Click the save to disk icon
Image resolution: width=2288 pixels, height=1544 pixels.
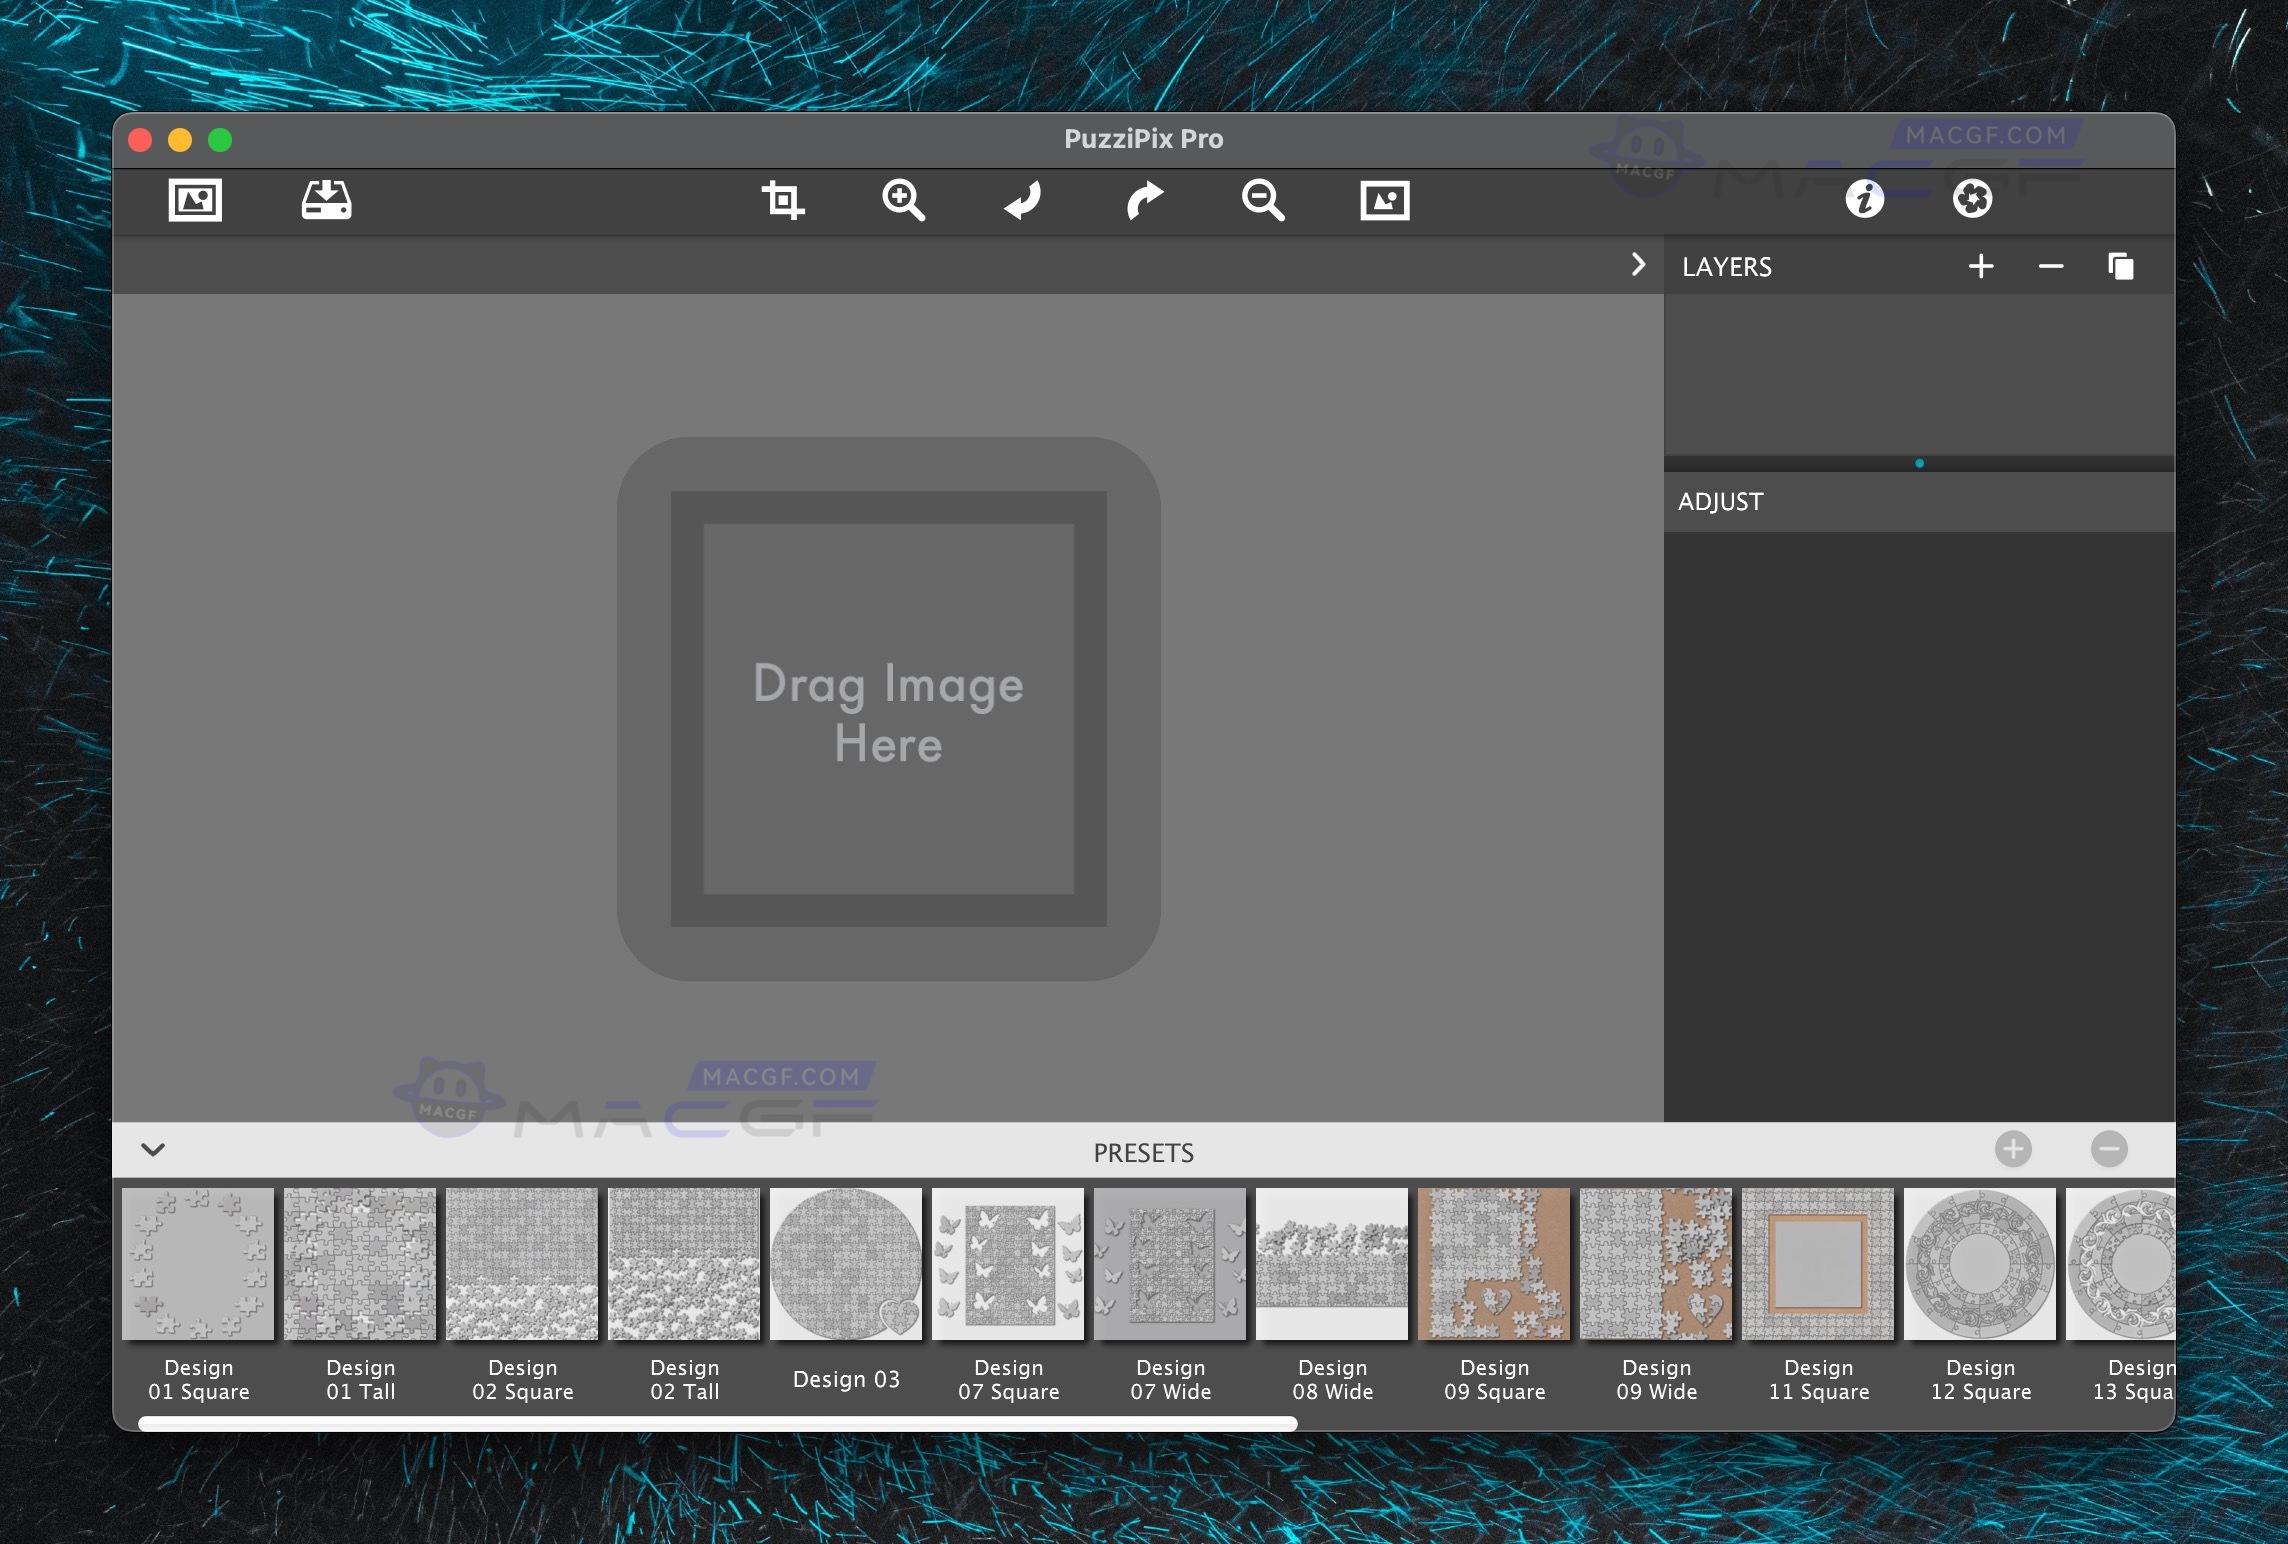[x=326, y=200]
